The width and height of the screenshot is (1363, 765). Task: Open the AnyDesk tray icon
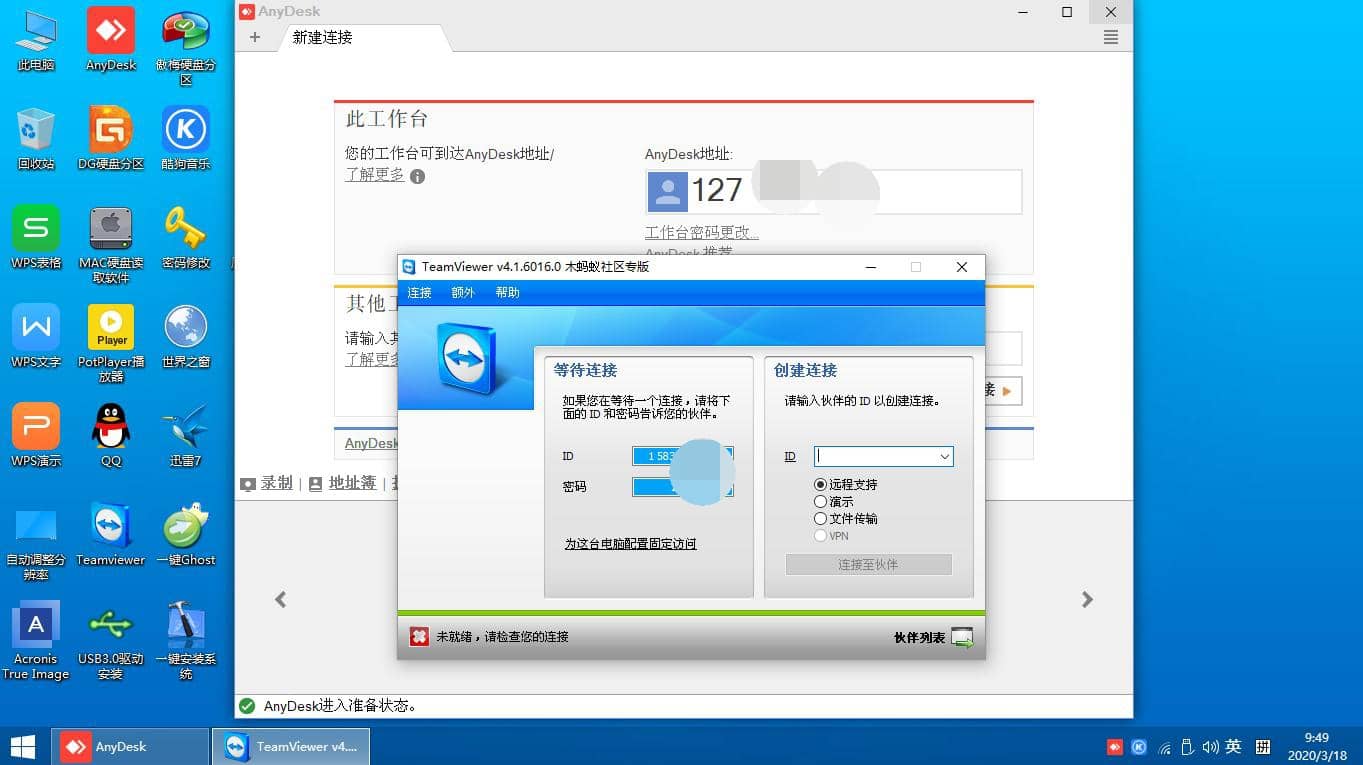[1113, 746]
